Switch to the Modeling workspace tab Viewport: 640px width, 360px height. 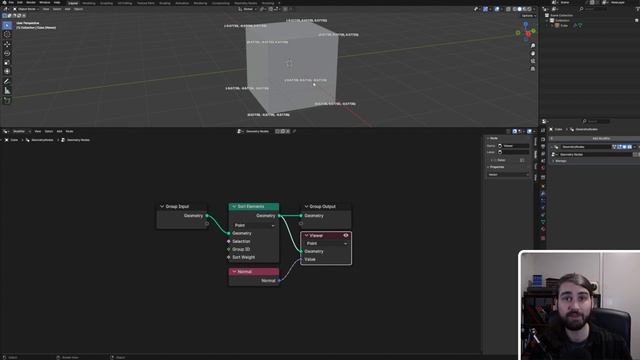coord(89,3)
